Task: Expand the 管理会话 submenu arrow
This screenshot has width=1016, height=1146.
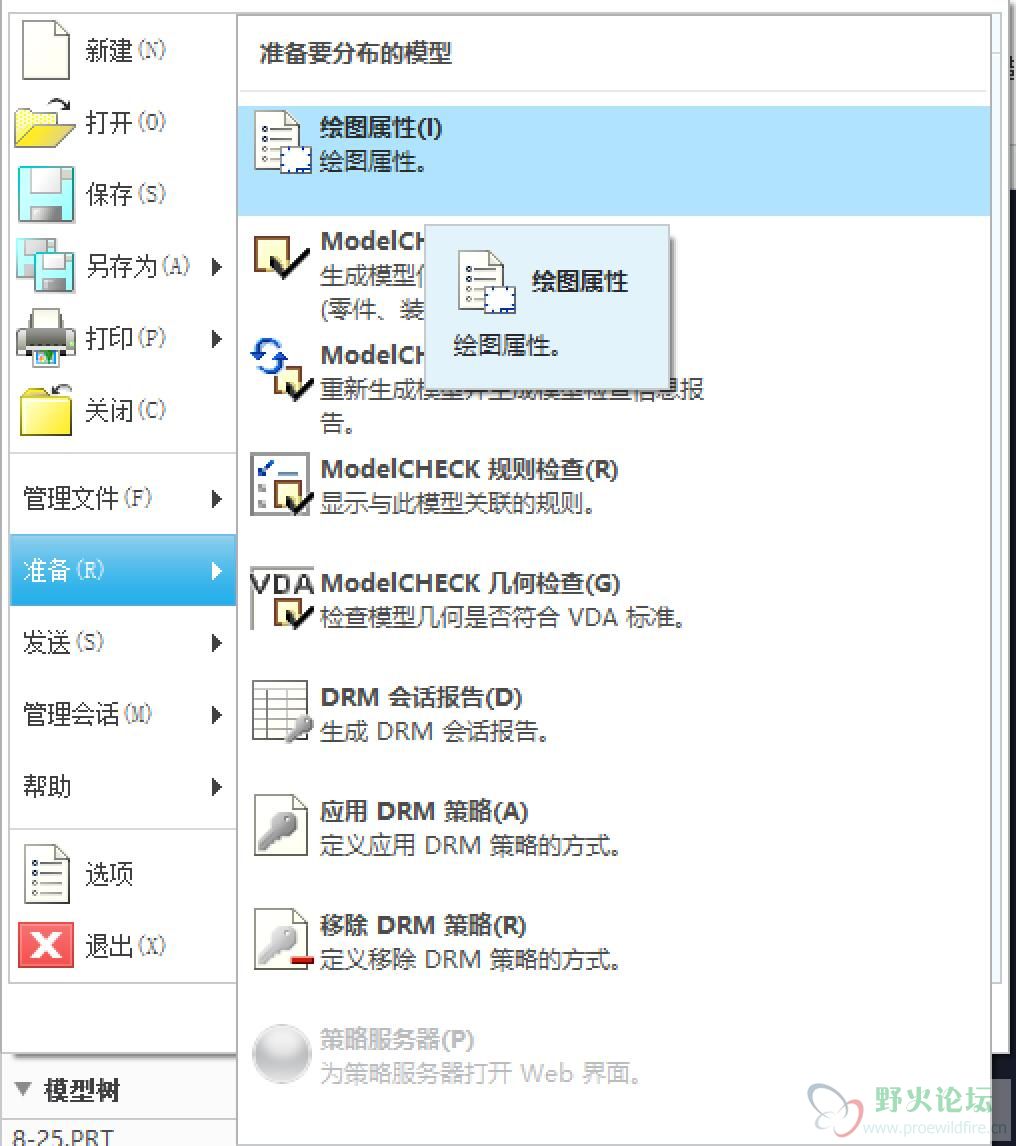Action: coord(216,715)
